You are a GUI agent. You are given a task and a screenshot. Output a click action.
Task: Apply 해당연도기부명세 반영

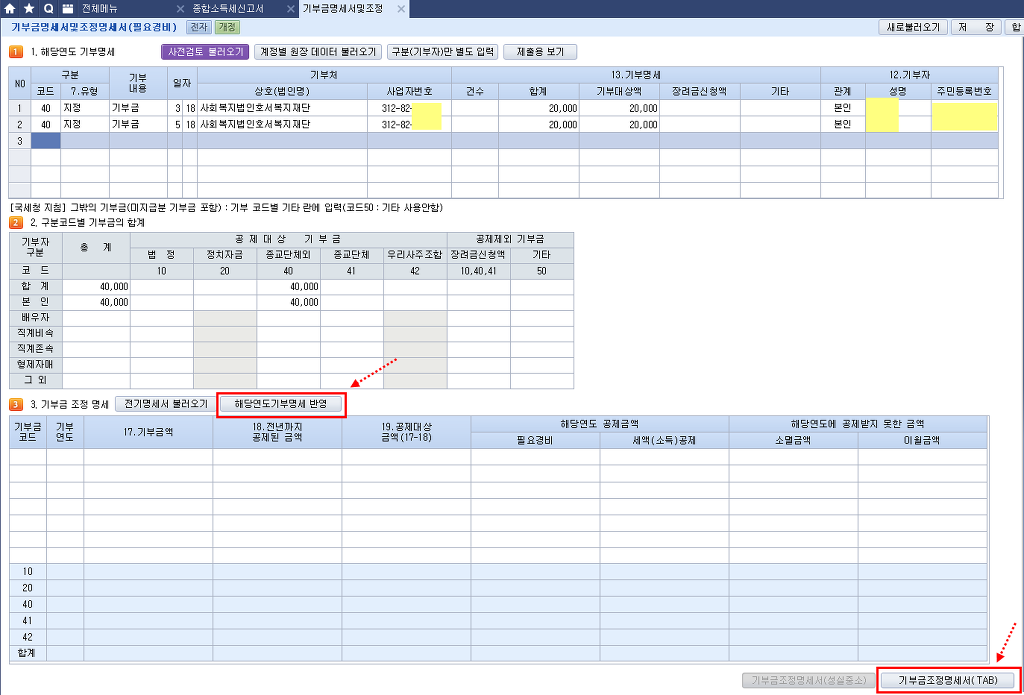point(282,404)
